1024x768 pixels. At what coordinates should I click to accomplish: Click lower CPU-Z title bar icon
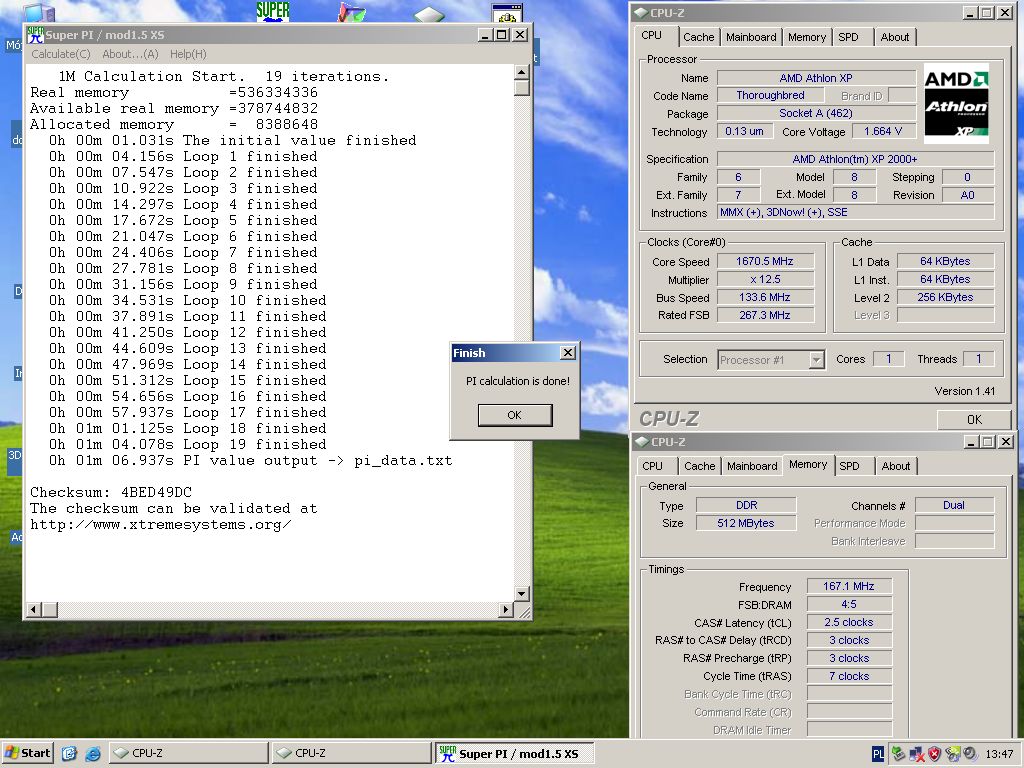[x=642, y=441]
